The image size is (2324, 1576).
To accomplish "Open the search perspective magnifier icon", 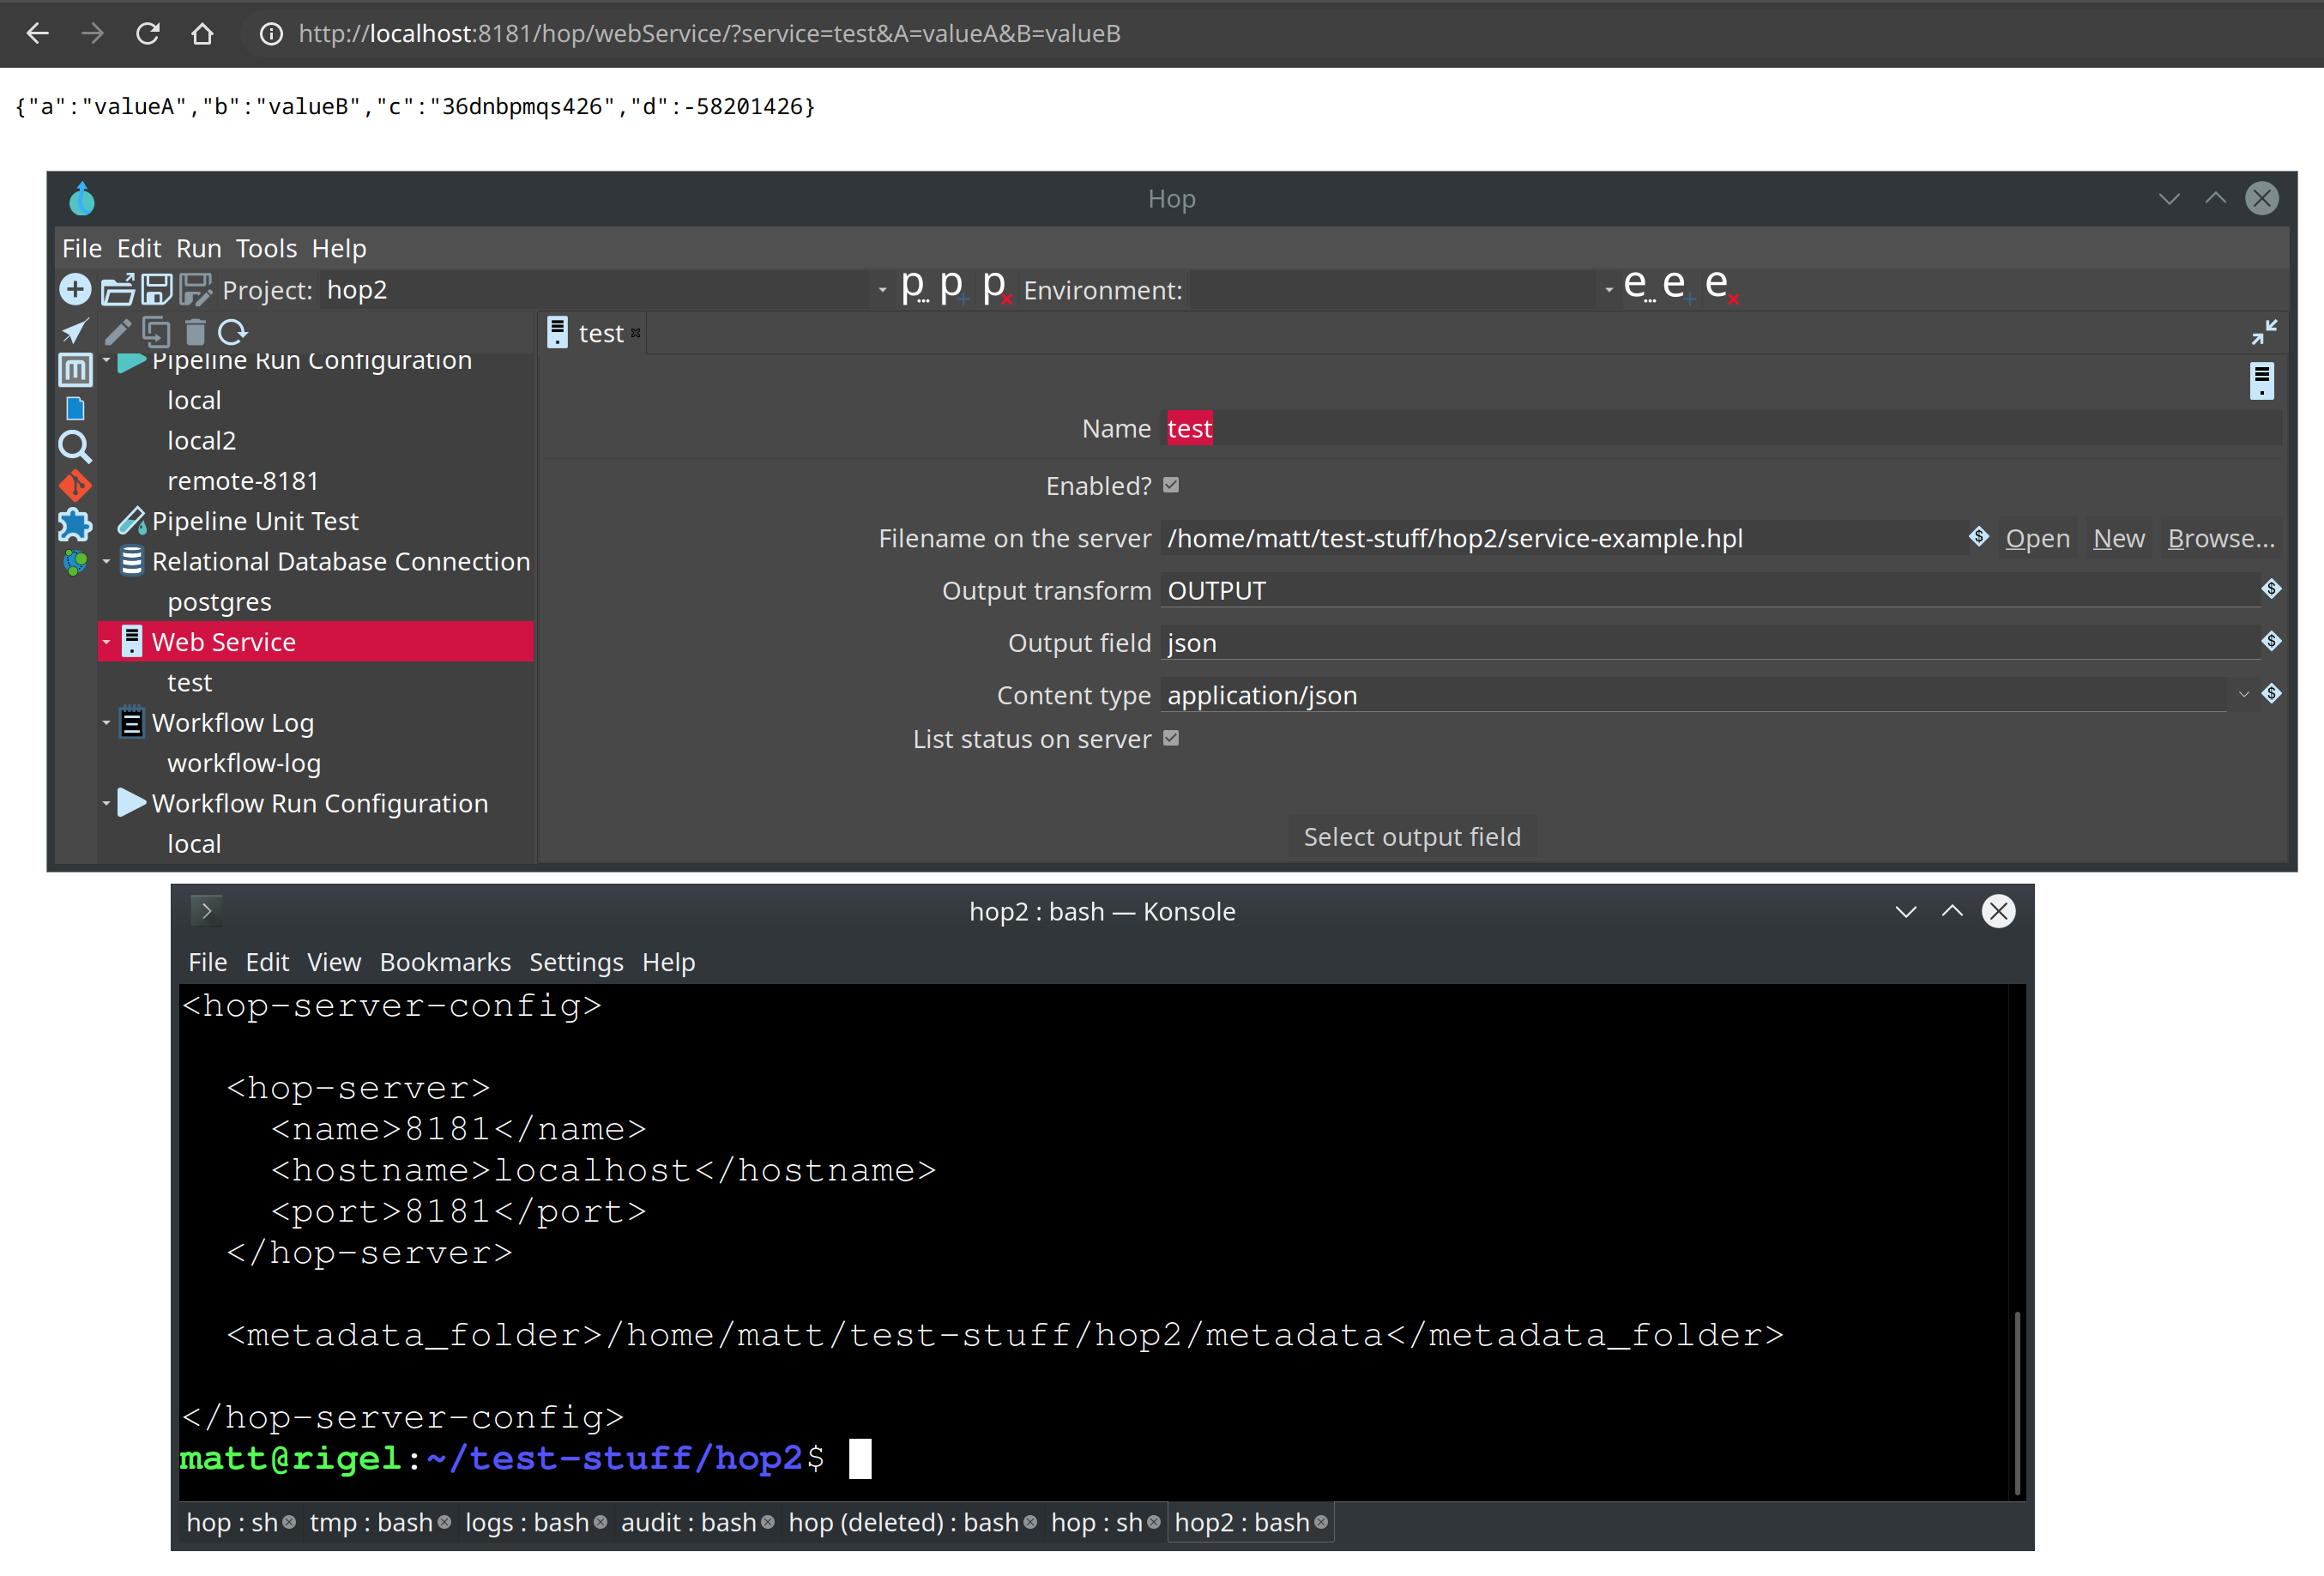I will pos(75,446).
